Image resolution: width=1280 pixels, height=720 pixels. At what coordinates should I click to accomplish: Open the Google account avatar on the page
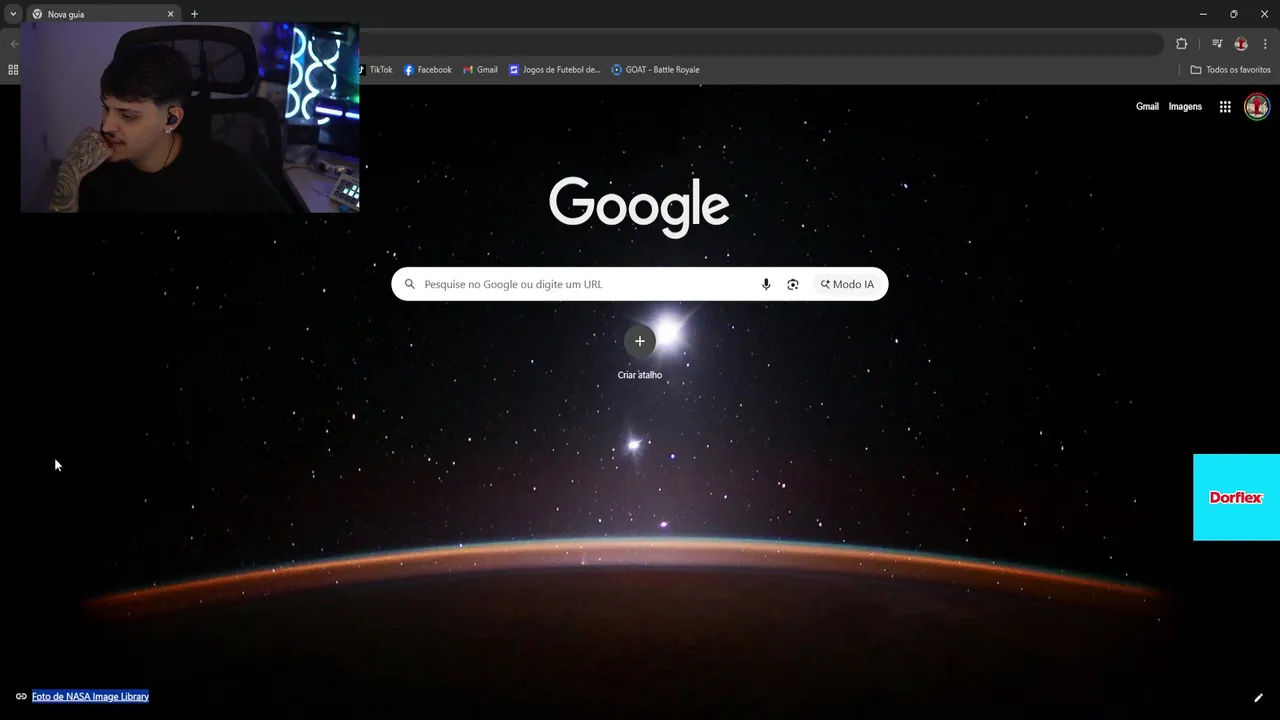pos(1257,106)
